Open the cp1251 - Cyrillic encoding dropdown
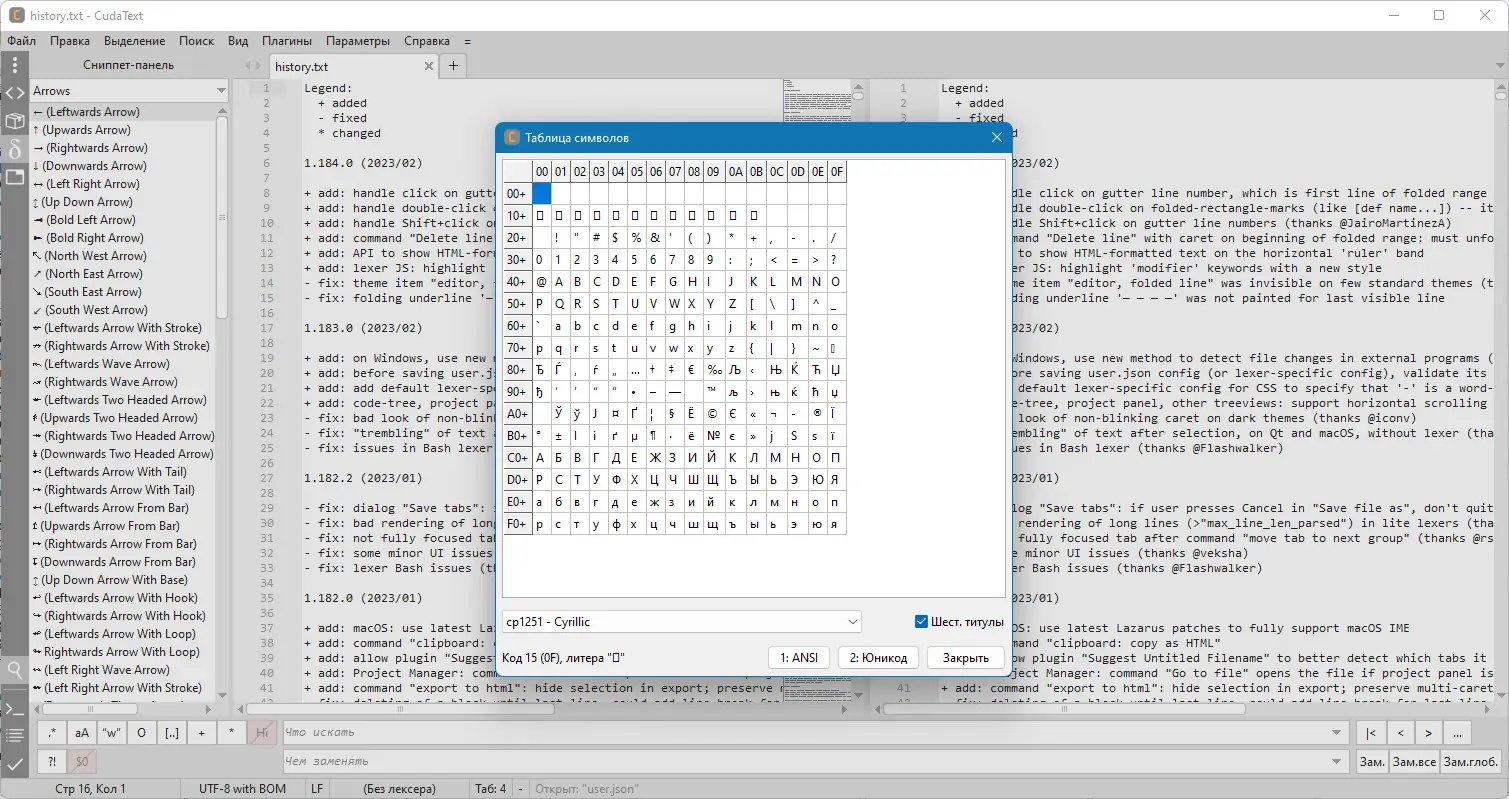This screenshot has height=799, width=1509. [x=681, y=622]
